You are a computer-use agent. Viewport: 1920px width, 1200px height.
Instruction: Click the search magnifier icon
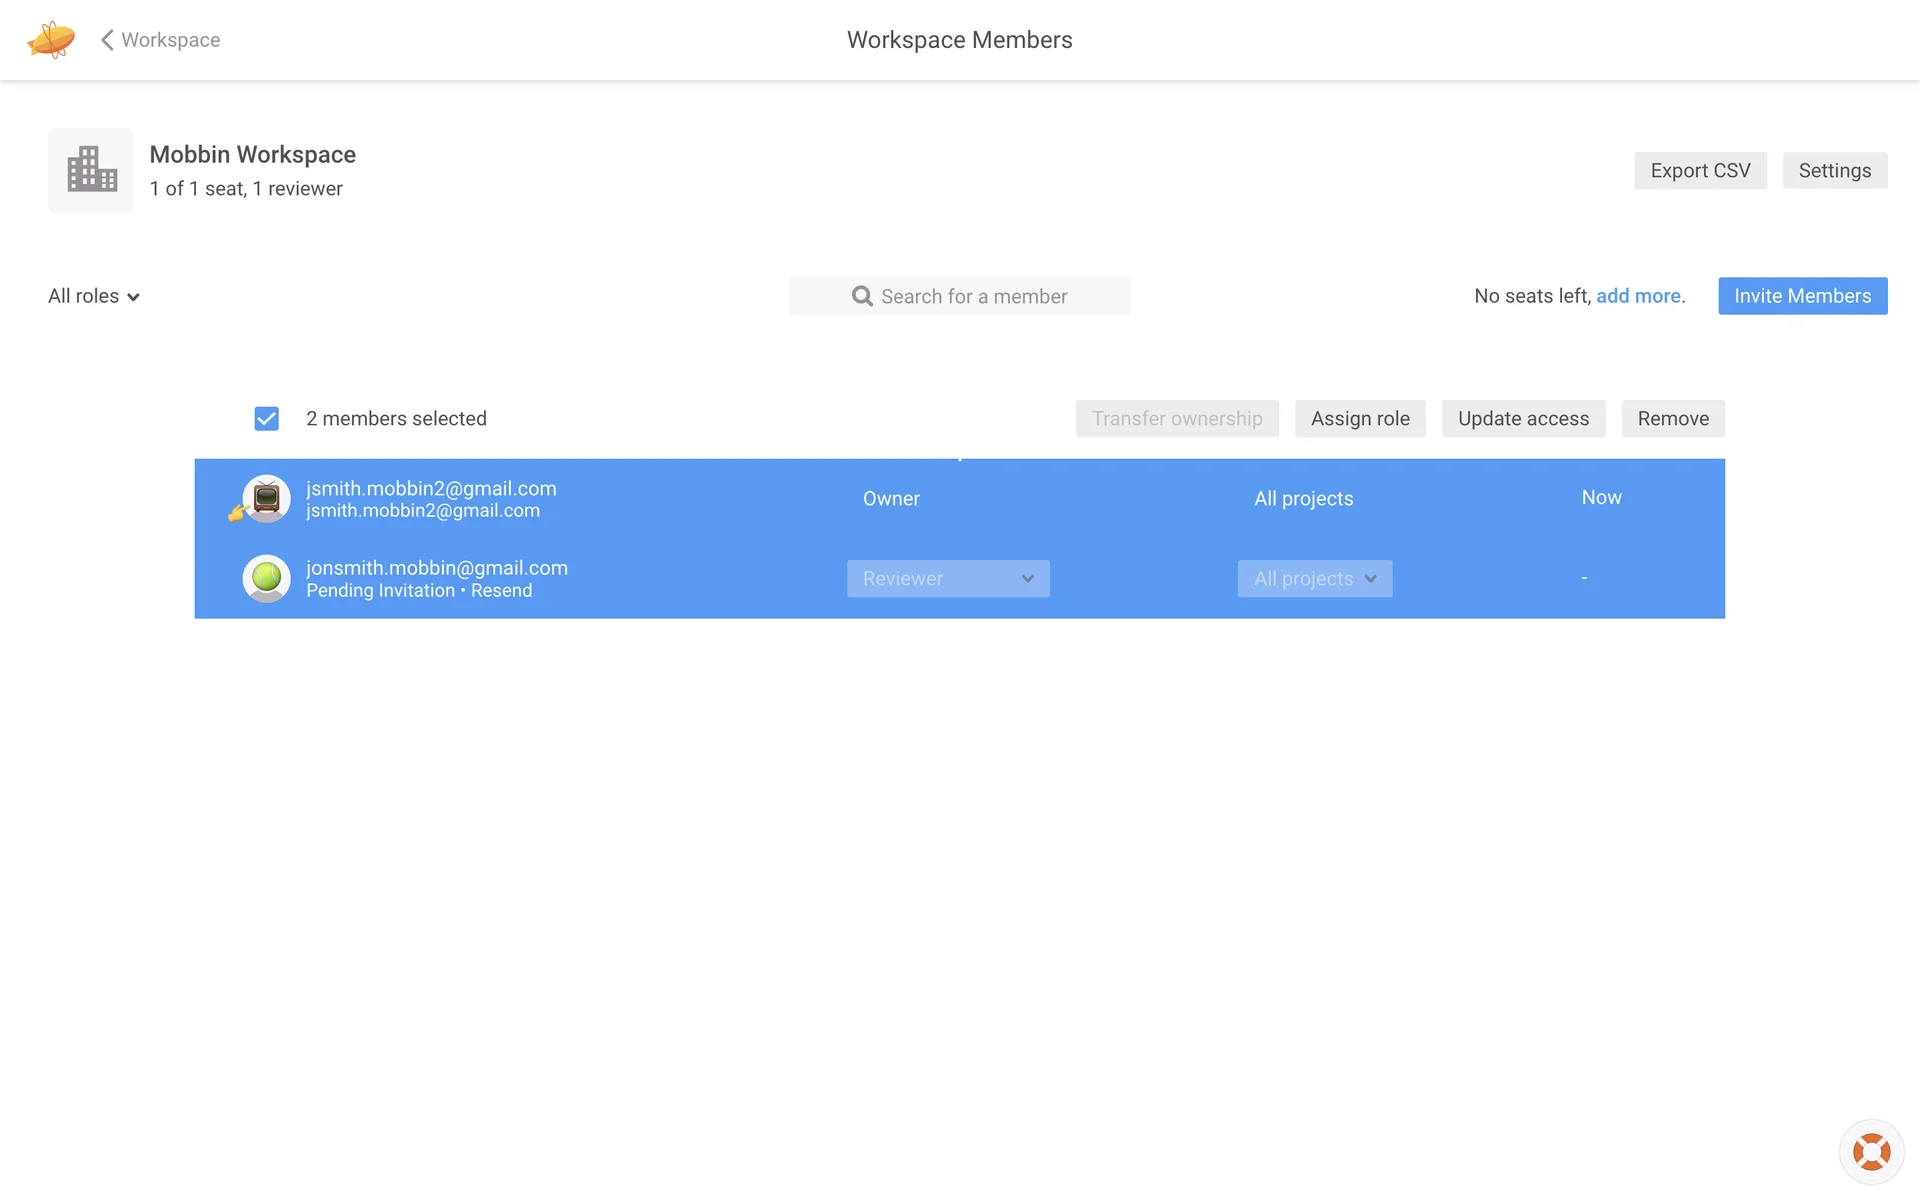pos(861,296)
